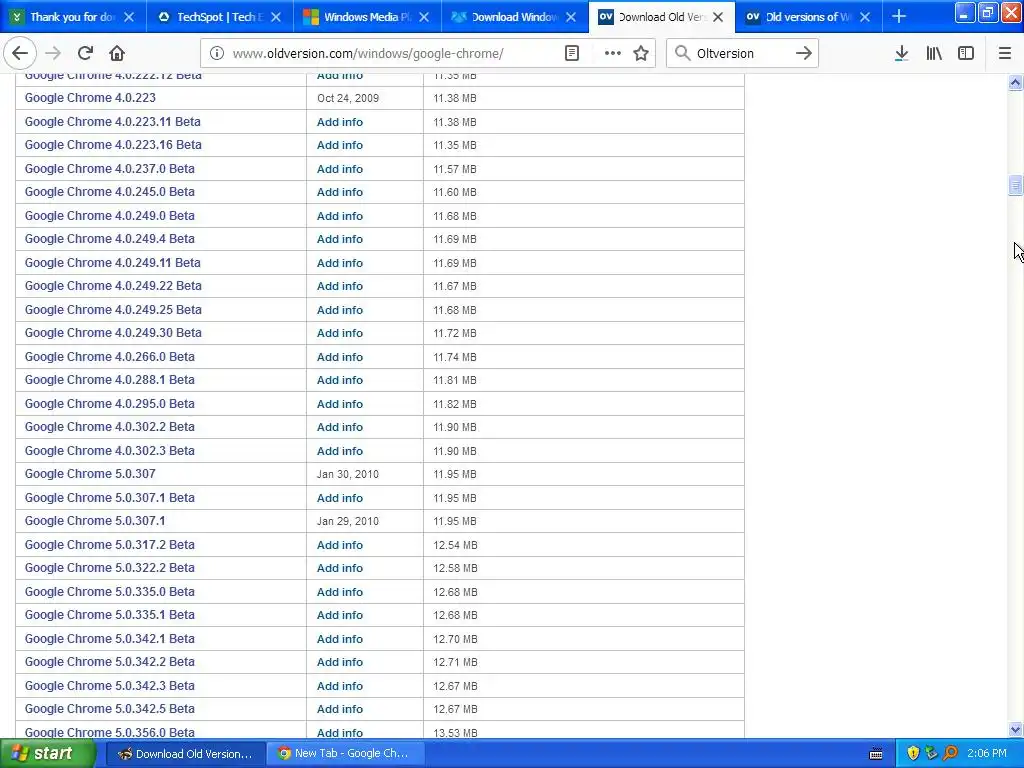Screen dimensions: 1024x768
Task: Switch to 'Thank you for do' tab
Action: click(73, 17)
